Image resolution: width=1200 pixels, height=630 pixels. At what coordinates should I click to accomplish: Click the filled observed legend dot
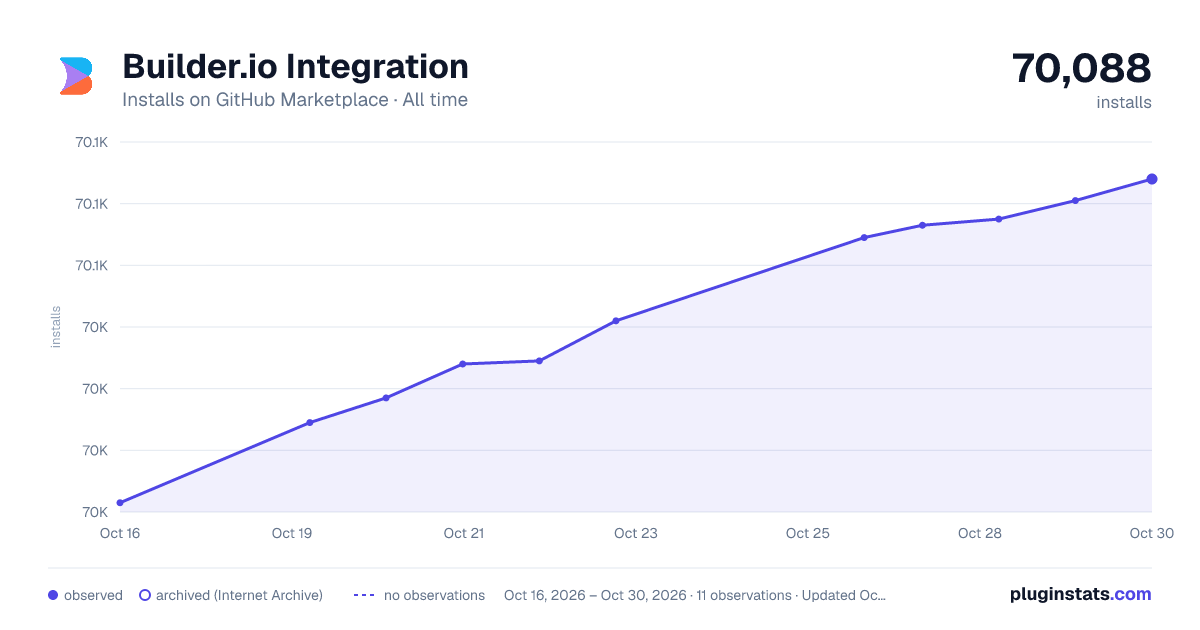click(x=53, y=595)
